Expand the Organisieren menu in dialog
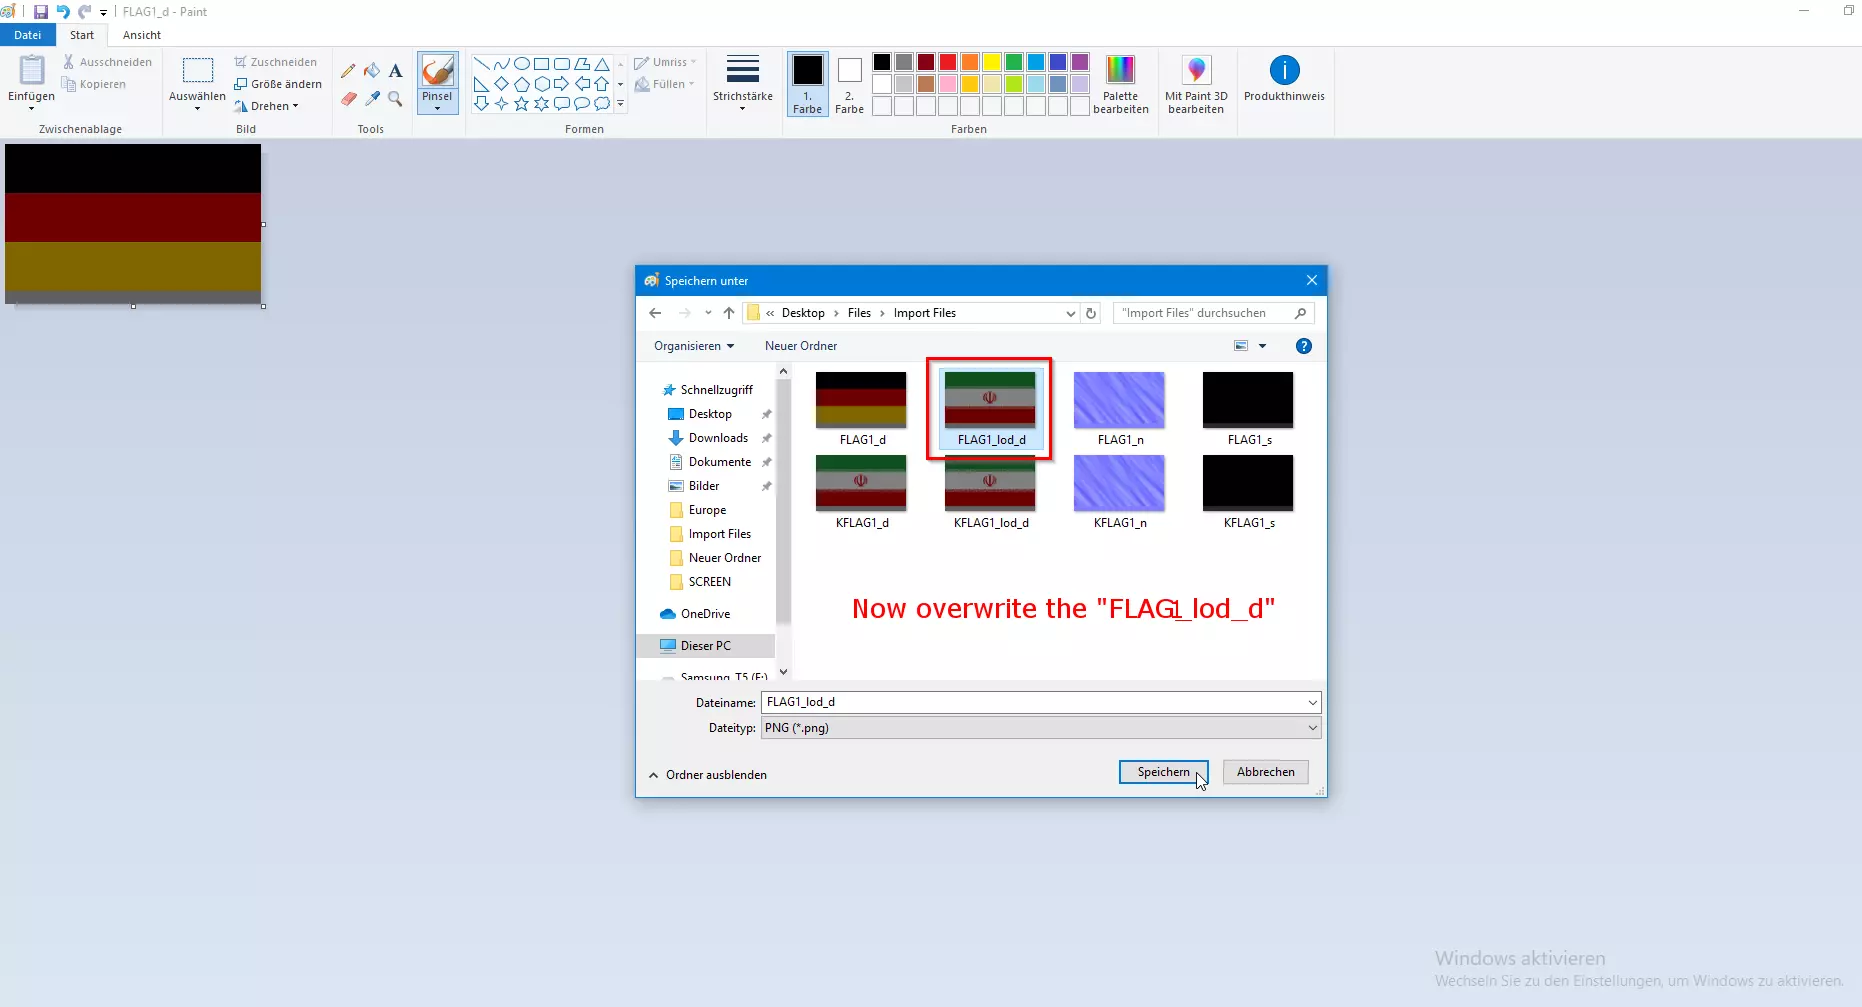Viewport: 1862px width, 1007px height. (694, 346)
